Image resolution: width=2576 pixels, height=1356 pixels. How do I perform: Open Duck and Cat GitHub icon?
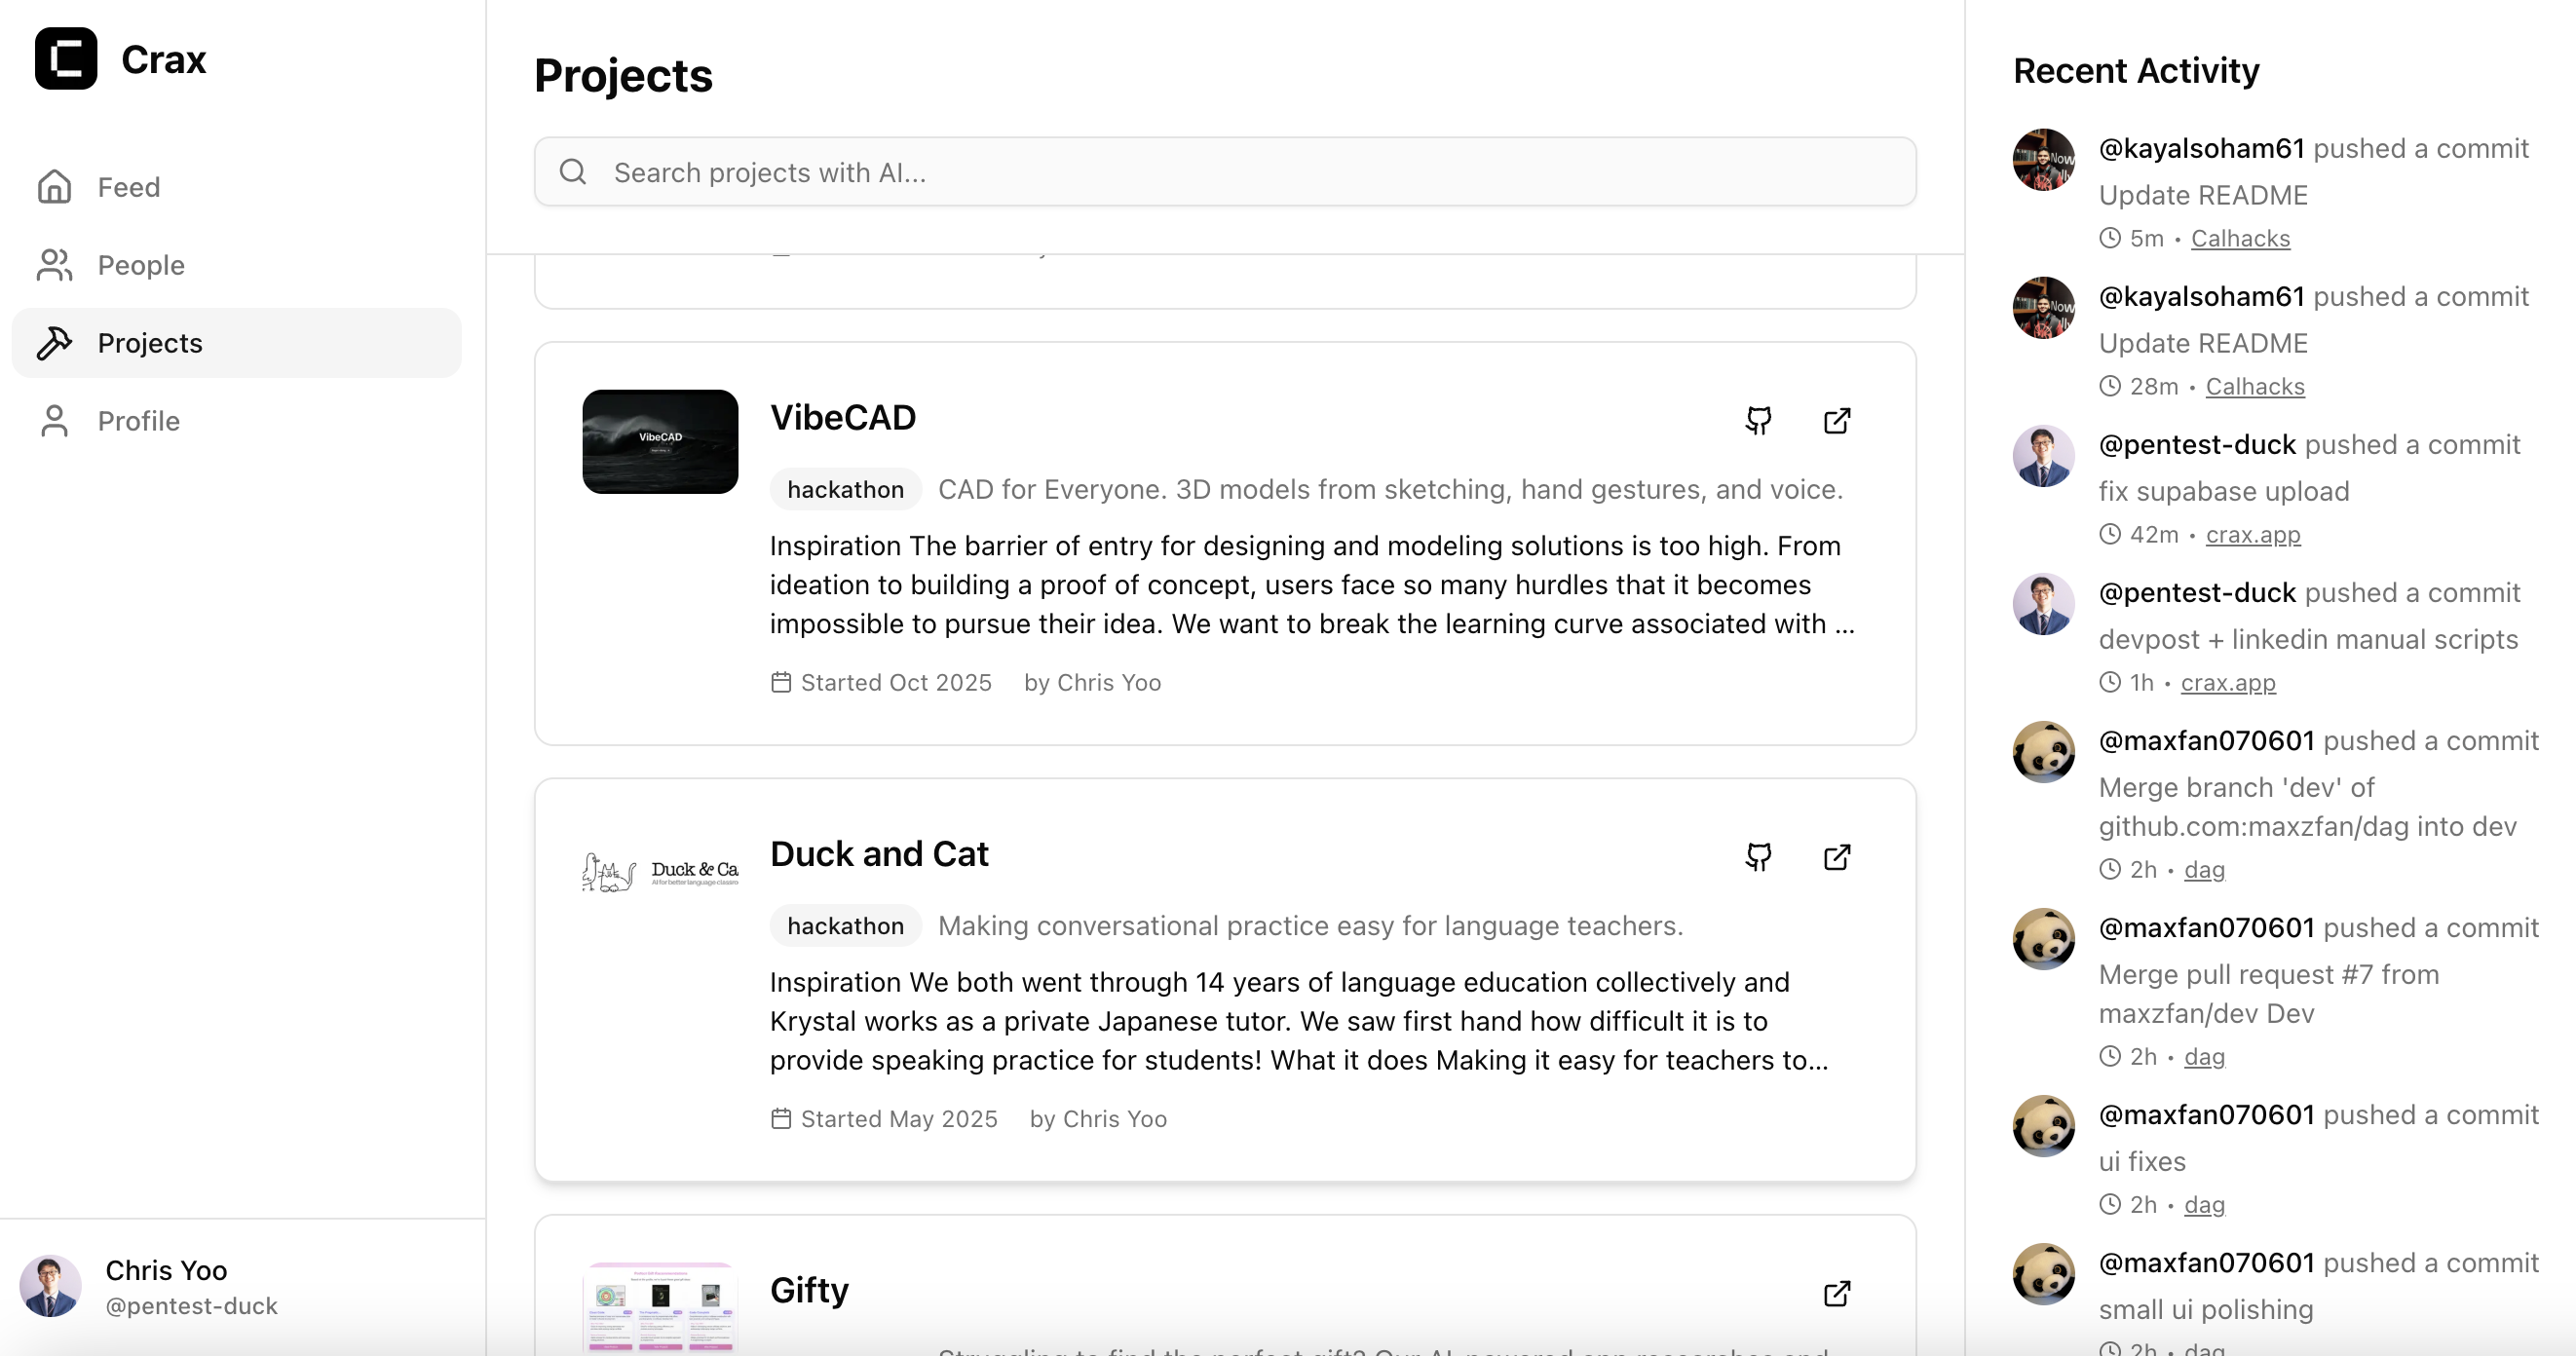pos(1758,857)
